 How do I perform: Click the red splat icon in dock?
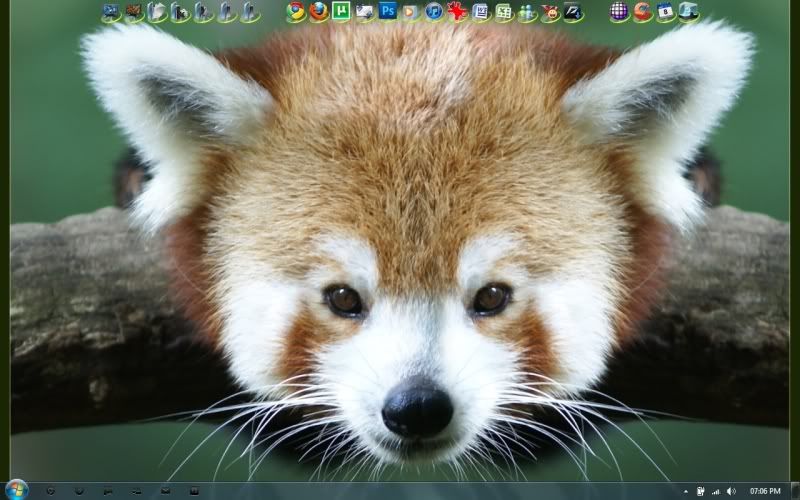[458, 12]
